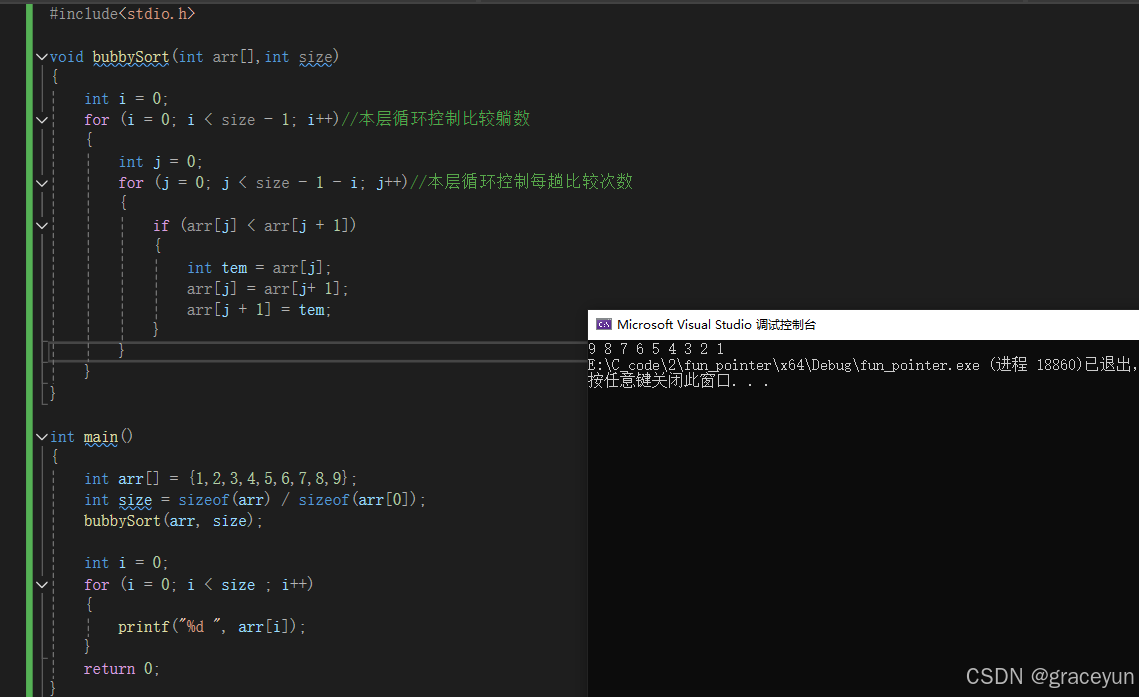Click the comment 本层循环控制比较躺数

click(x=436, y=118)
